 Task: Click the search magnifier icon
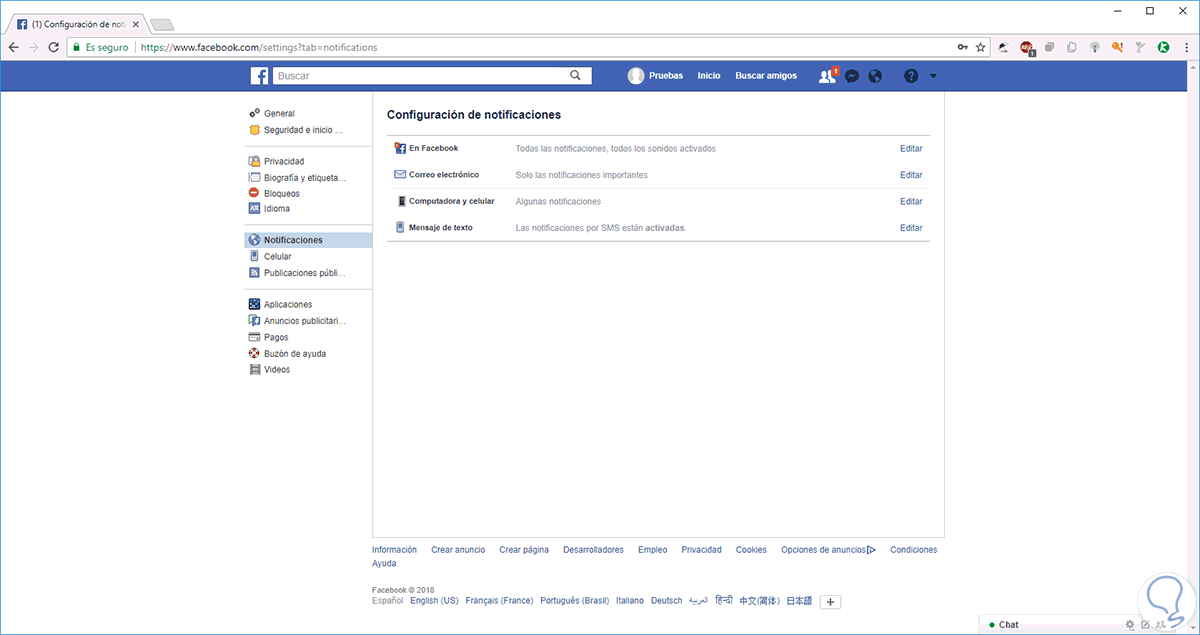point(575,75)
